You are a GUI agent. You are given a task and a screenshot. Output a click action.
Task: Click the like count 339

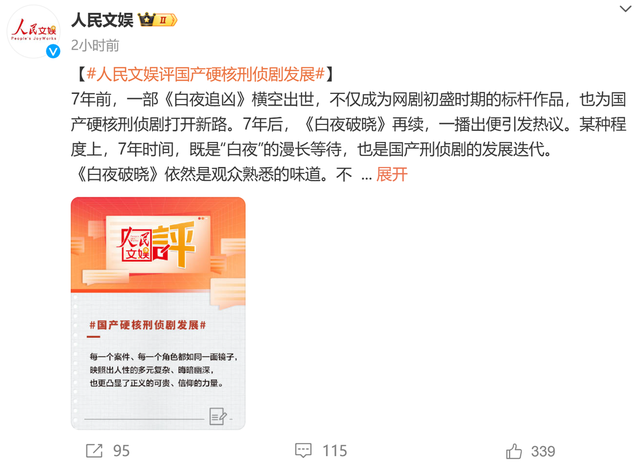click(x=543, y=451)
